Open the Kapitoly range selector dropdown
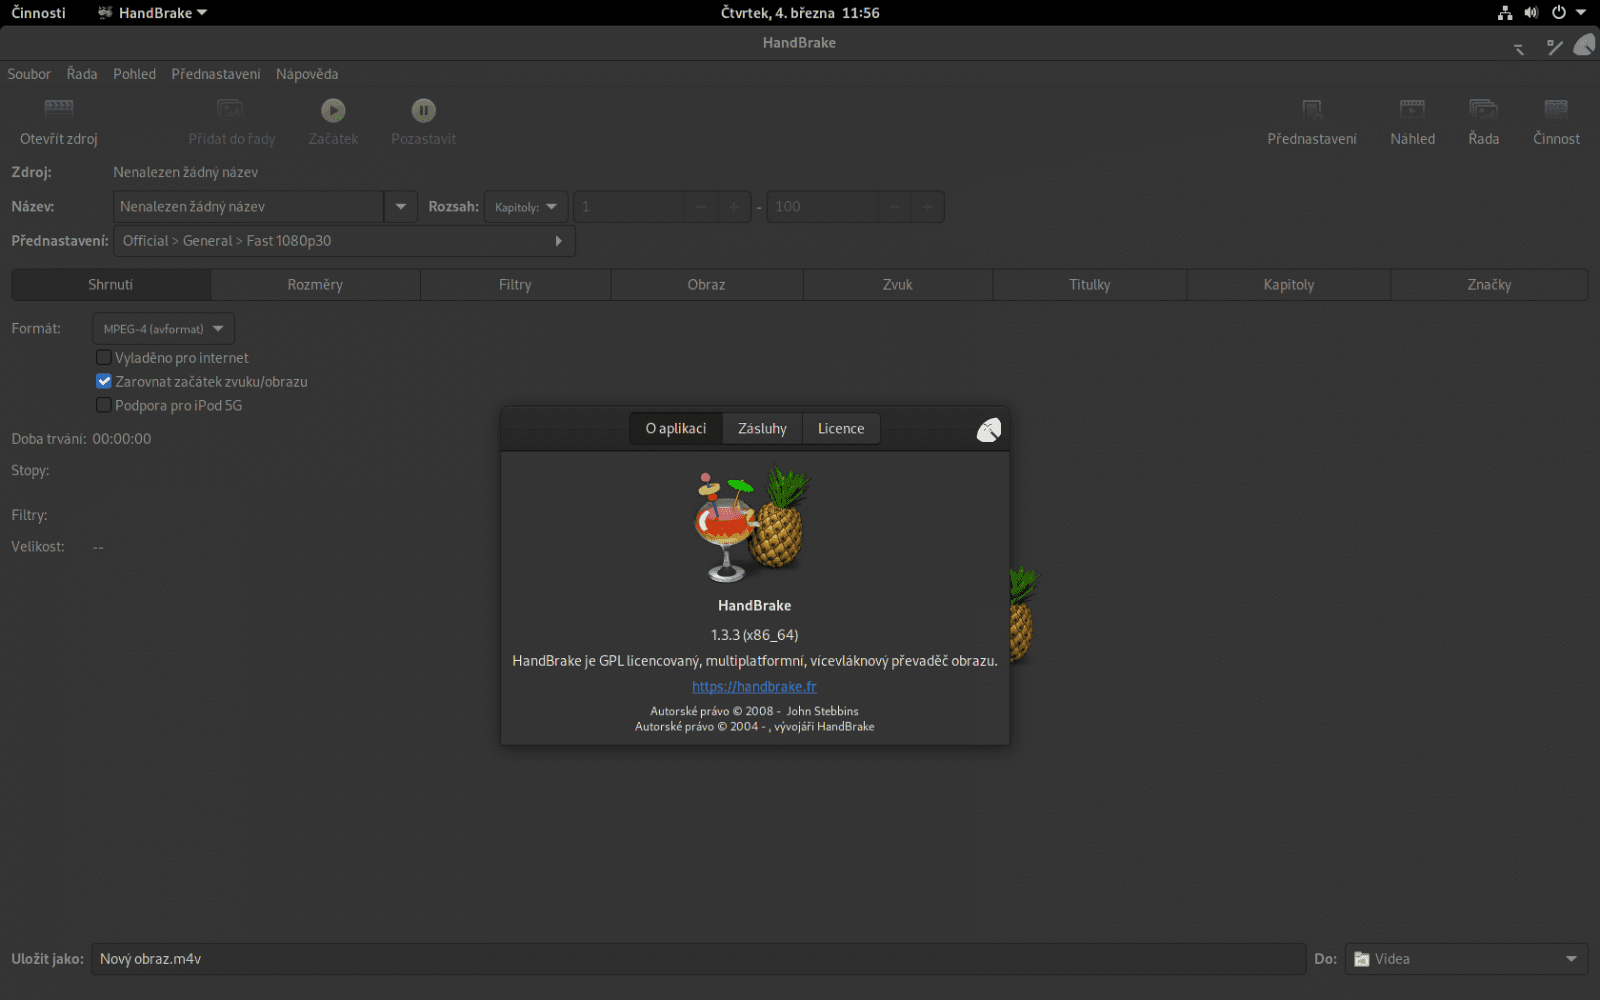This screenshot has height=1000, width=1600. [525, 206]
